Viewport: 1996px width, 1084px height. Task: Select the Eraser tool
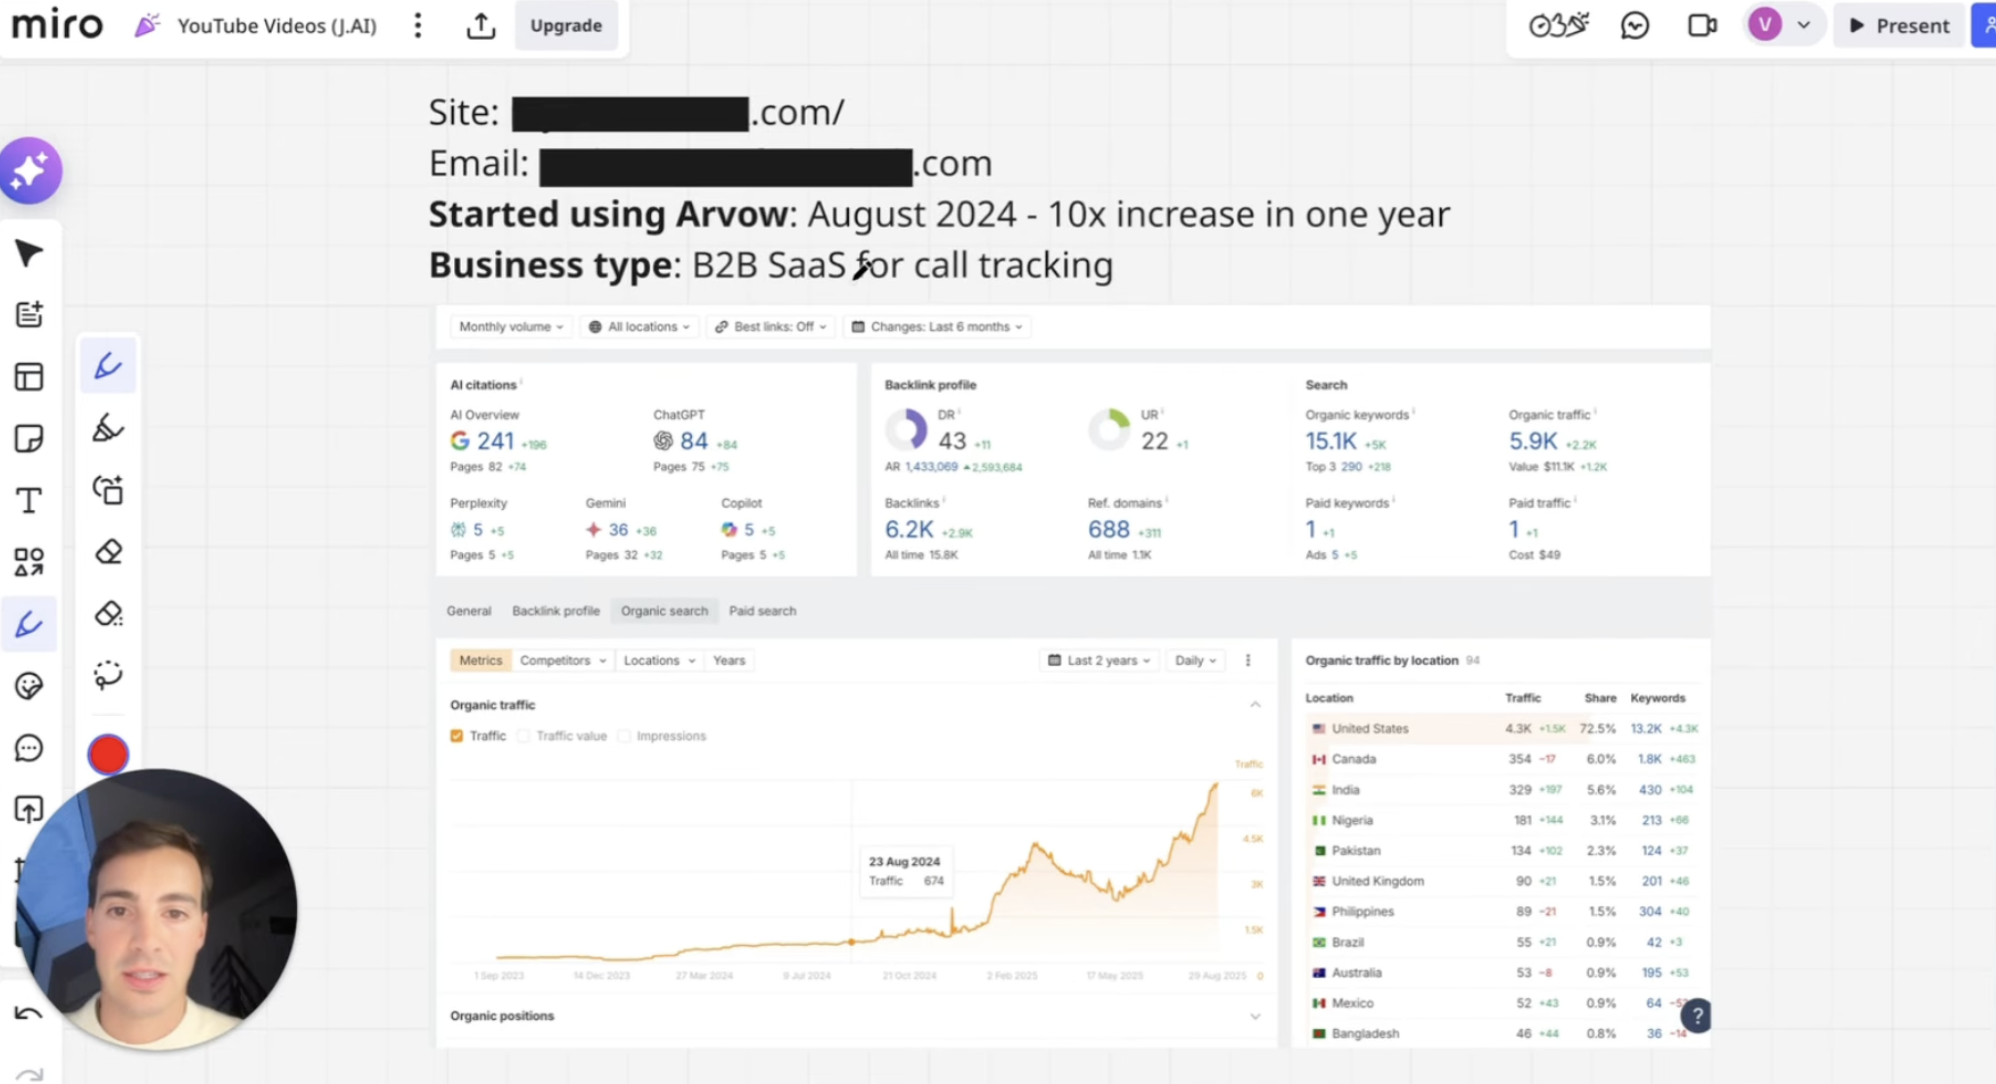pos(108,551)
